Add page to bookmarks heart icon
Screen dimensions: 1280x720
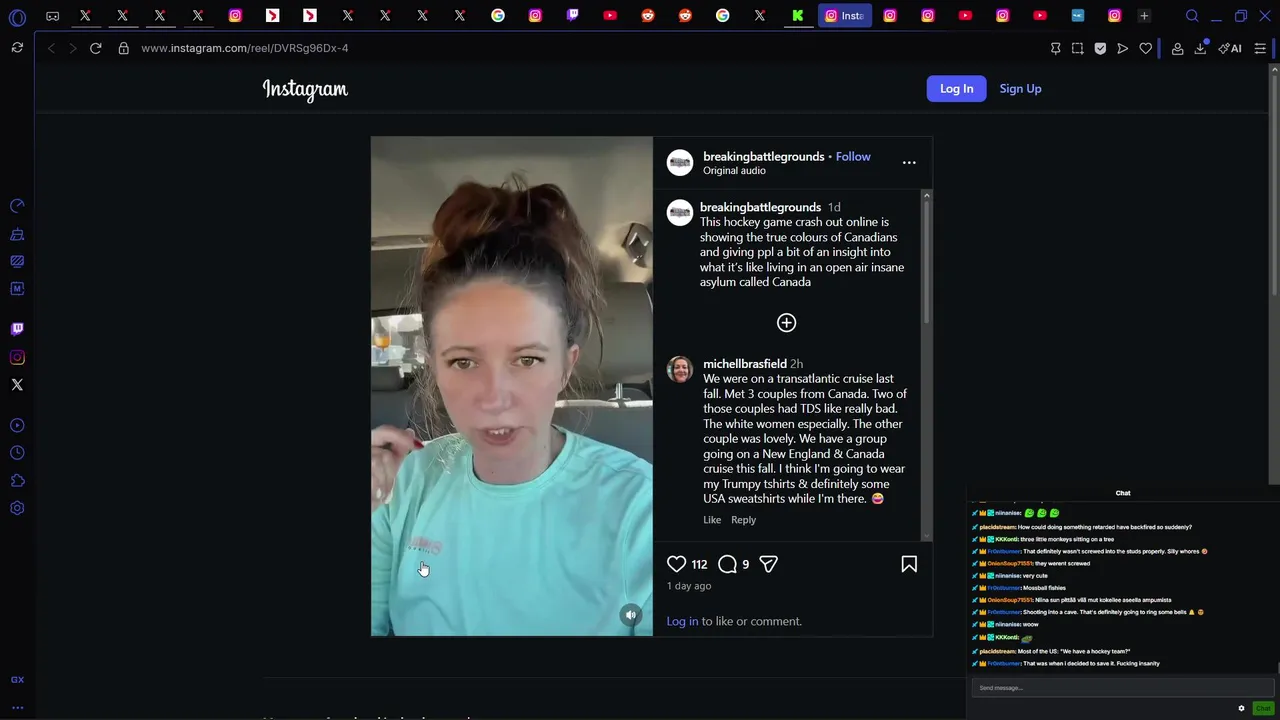(x=1146, y=48)
